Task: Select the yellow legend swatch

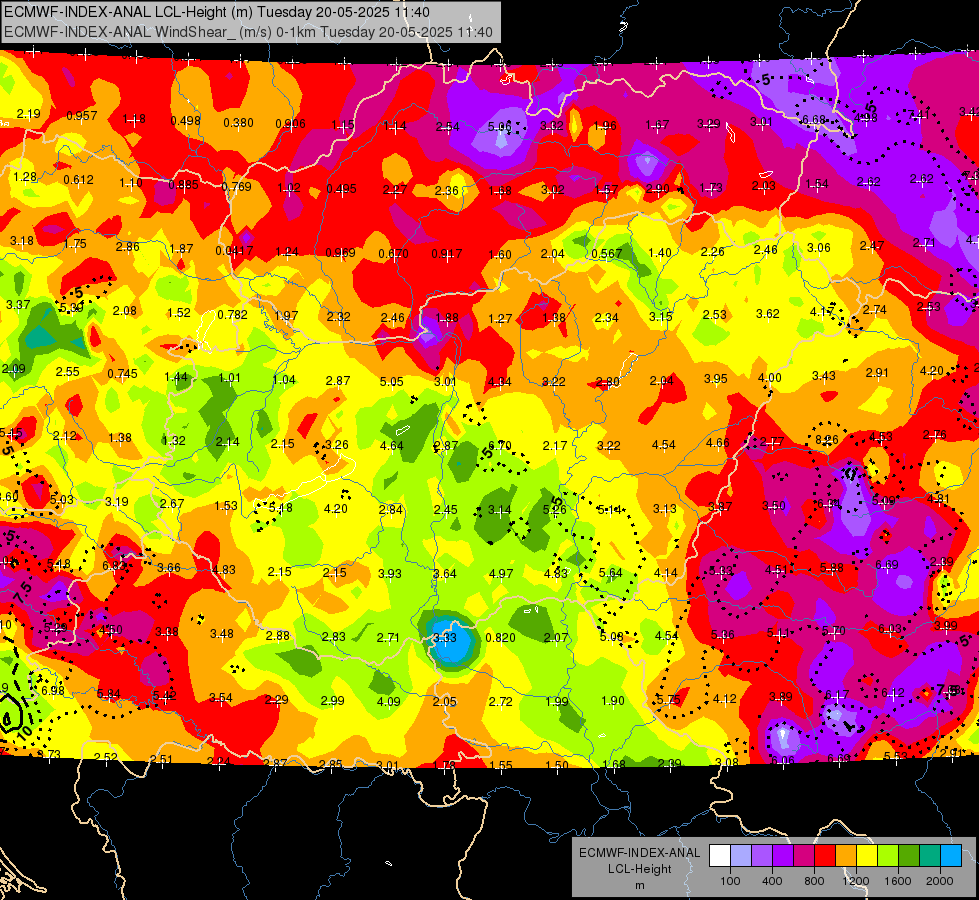Action: coord(867,856)
